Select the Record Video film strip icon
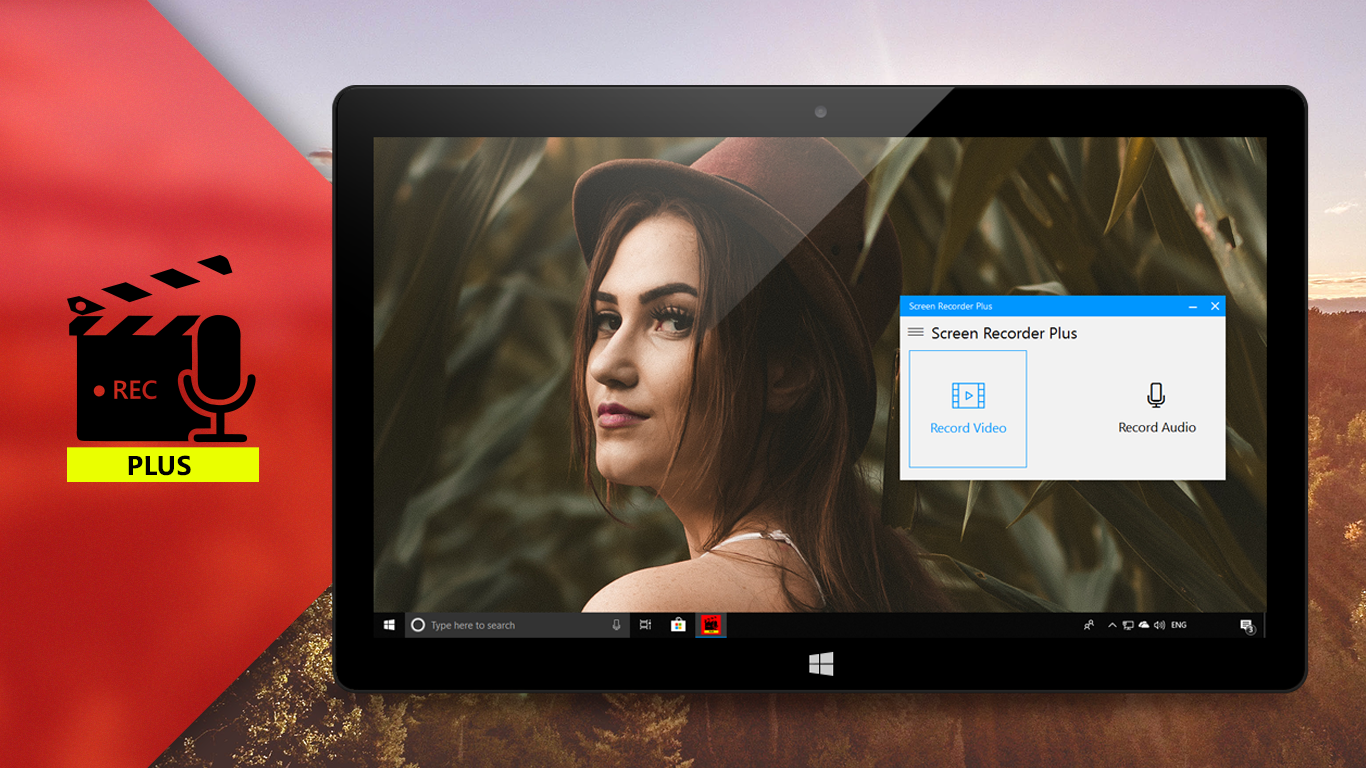 pyautogui.click(x=966, y=394)
